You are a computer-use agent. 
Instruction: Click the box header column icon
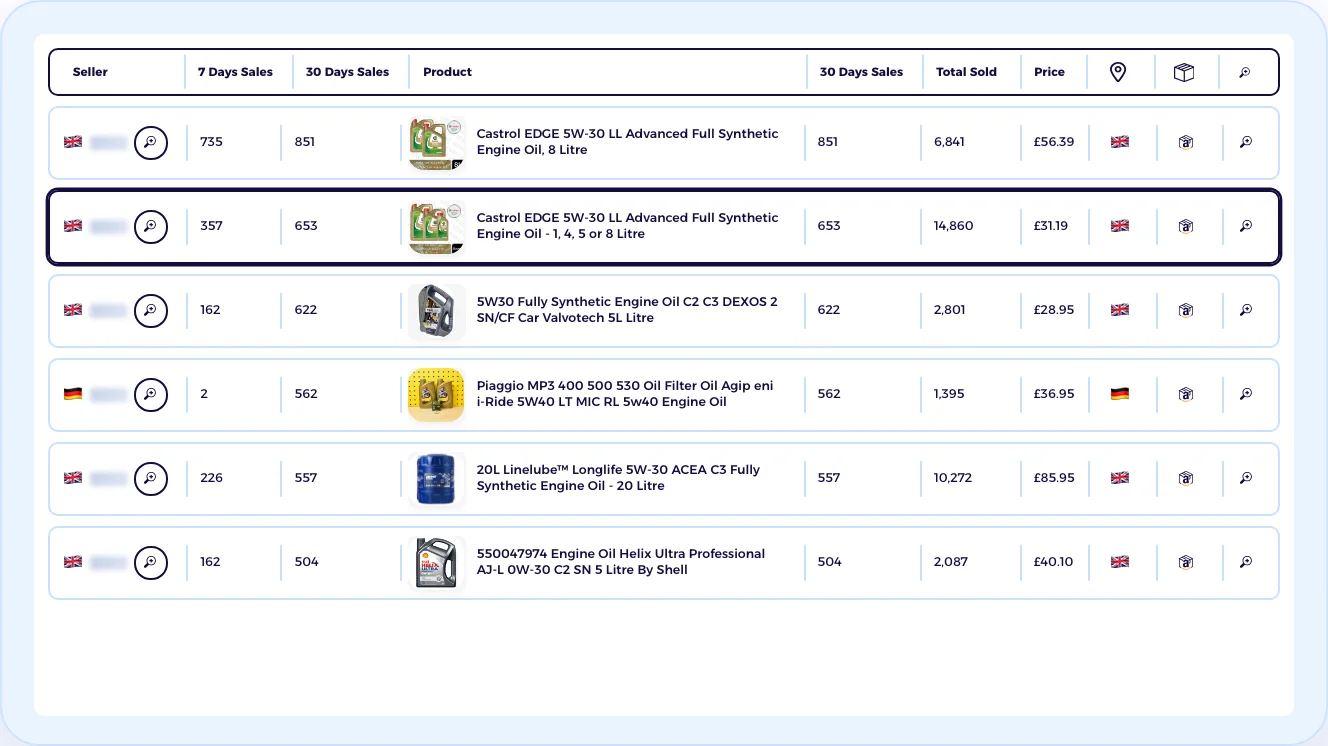[x=1184, y=72]
